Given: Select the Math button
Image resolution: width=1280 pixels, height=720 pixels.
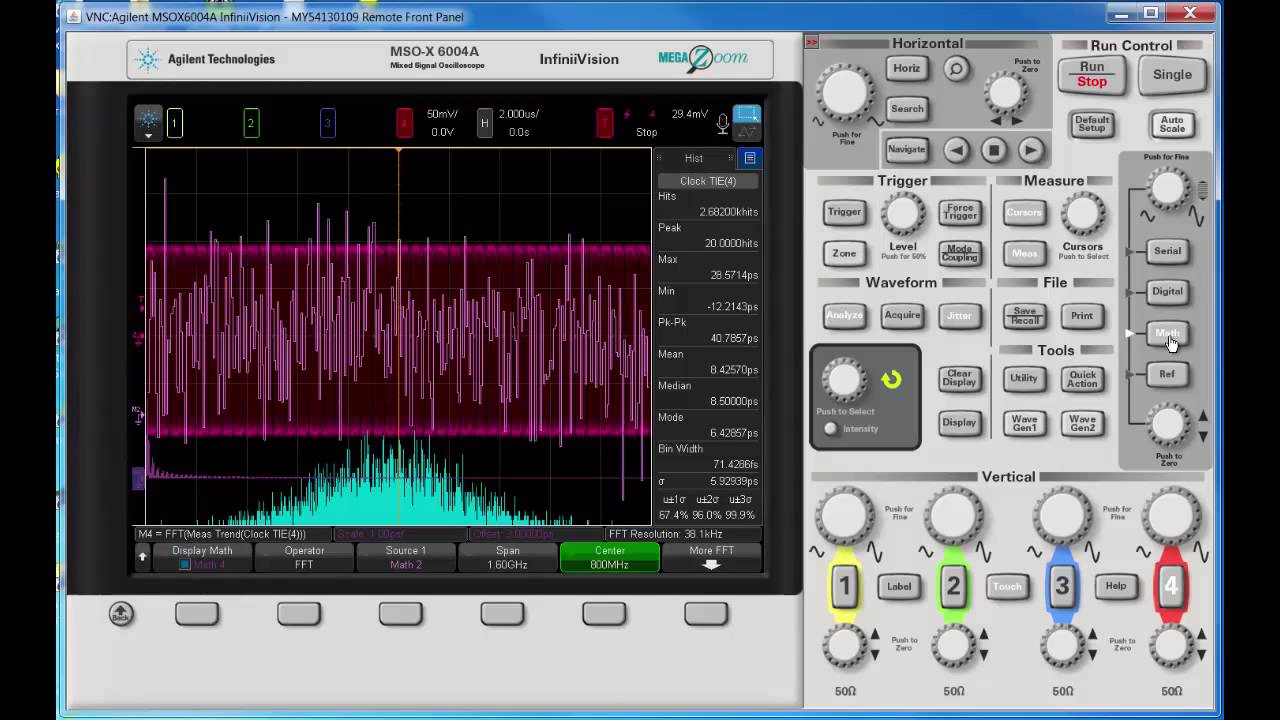Looking at the screenshot, I should click(x=1167, y=333).
